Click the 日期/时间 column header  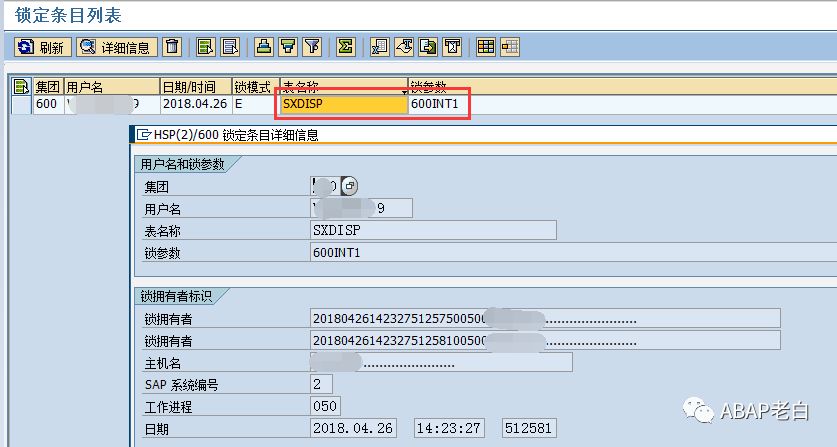(195, 87)
